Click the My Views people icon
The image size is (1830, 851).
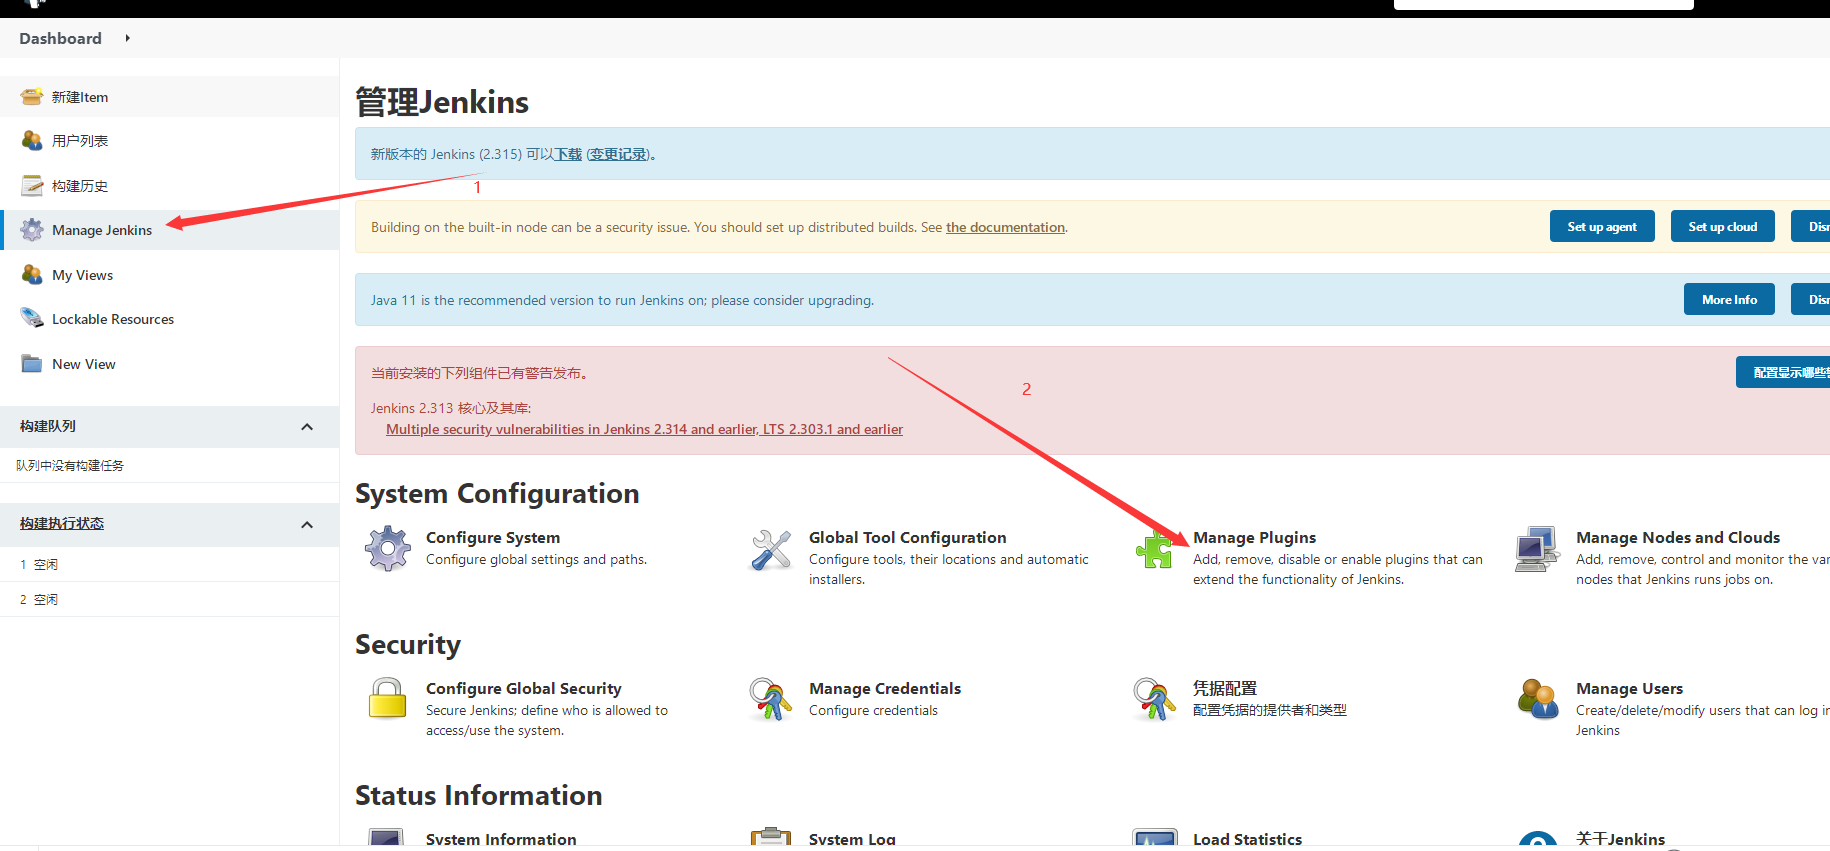pyautogui.click(x=32, y=274)
